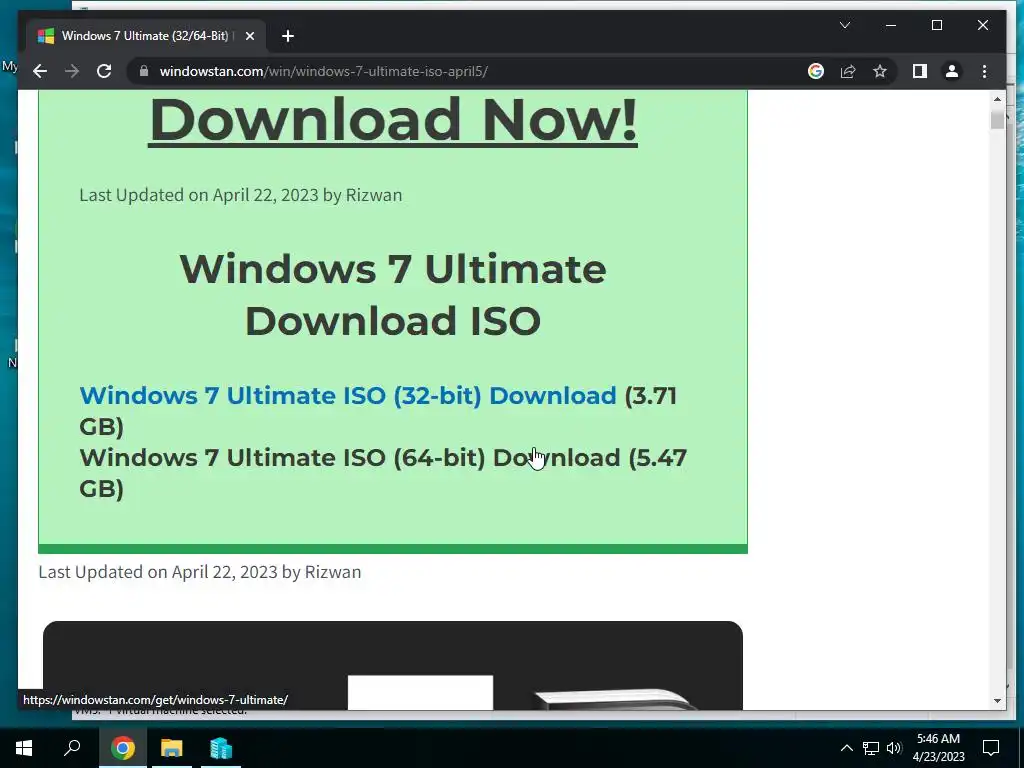Click the scroll-down arrow of the page scrollbar
Viewport: 1024px width, 768px height.
997,701
